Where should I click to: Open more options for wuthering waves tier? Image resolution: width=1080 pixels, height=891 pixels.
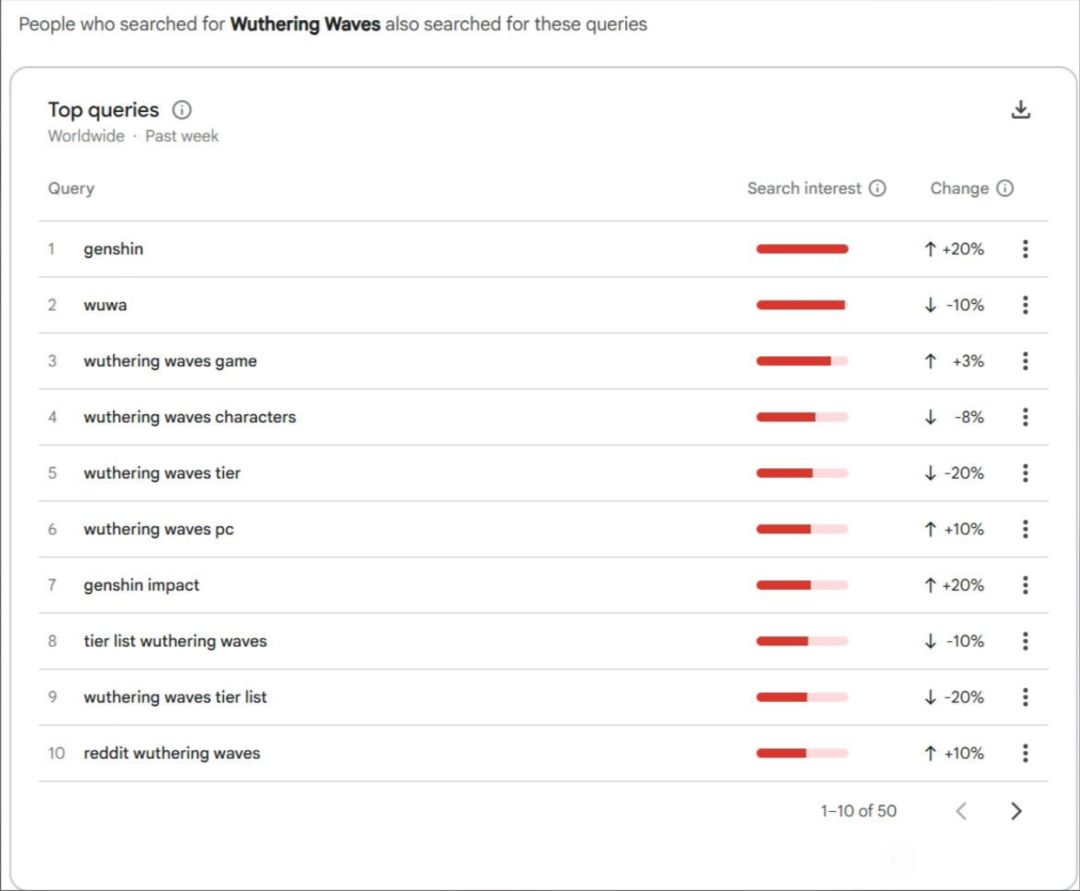pyautogui.click(x=1025, y=473)
